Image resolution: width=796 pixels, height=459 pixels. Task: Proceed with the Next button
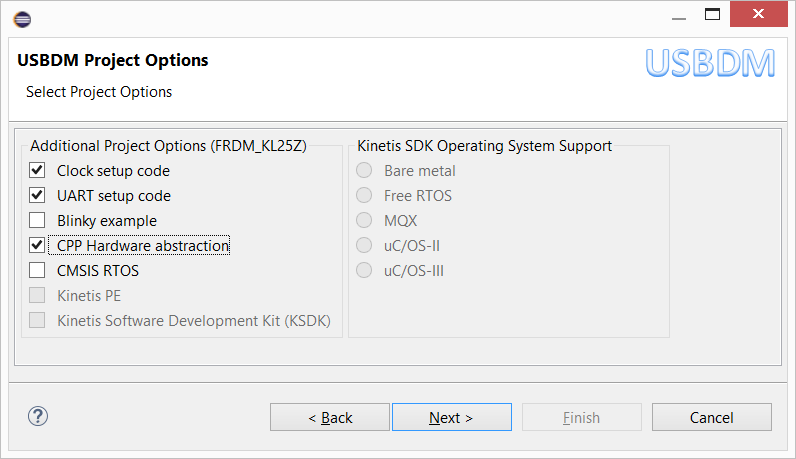pyautogui.click(x=451, y=417)
